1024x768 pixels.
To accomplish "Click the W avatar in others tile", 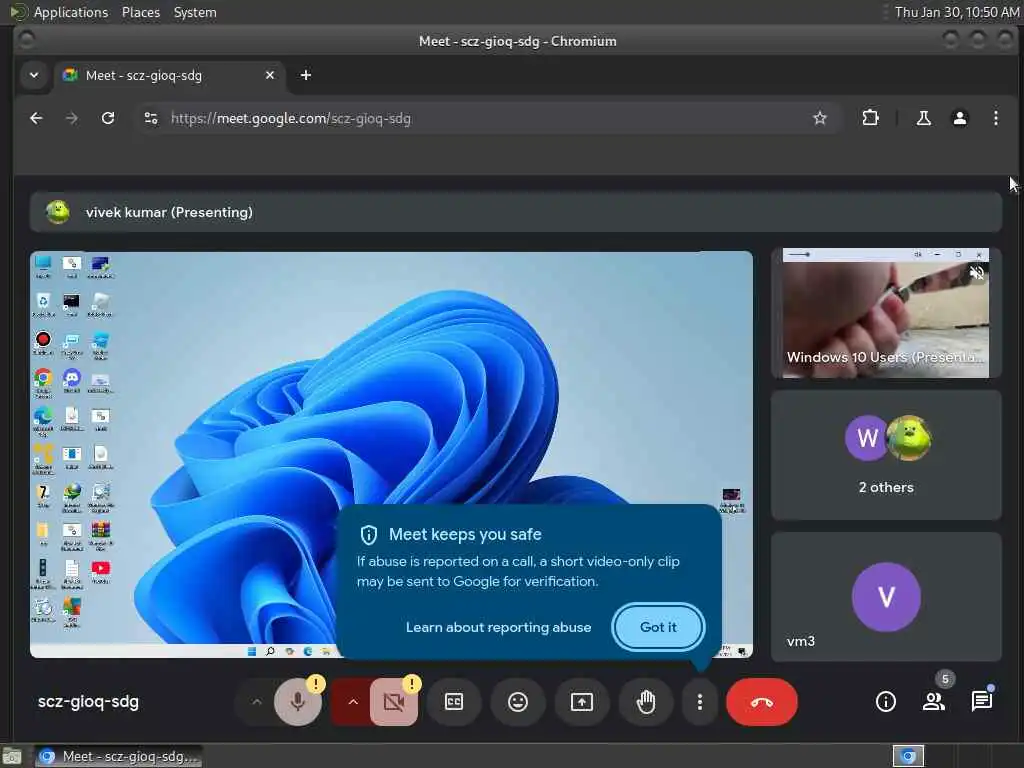I will pos(867,438).
